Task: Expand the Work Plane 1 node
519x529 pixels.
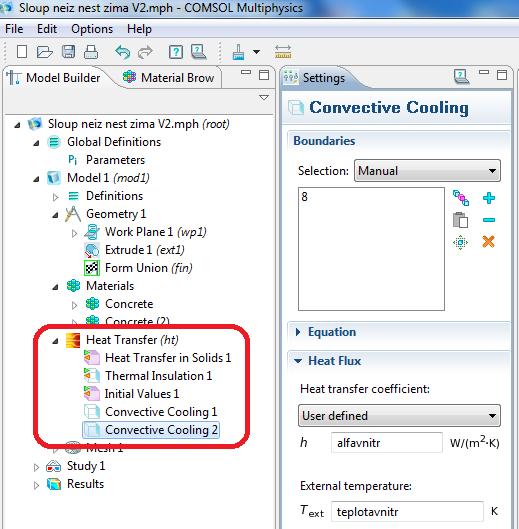Action: pos(75,233)
